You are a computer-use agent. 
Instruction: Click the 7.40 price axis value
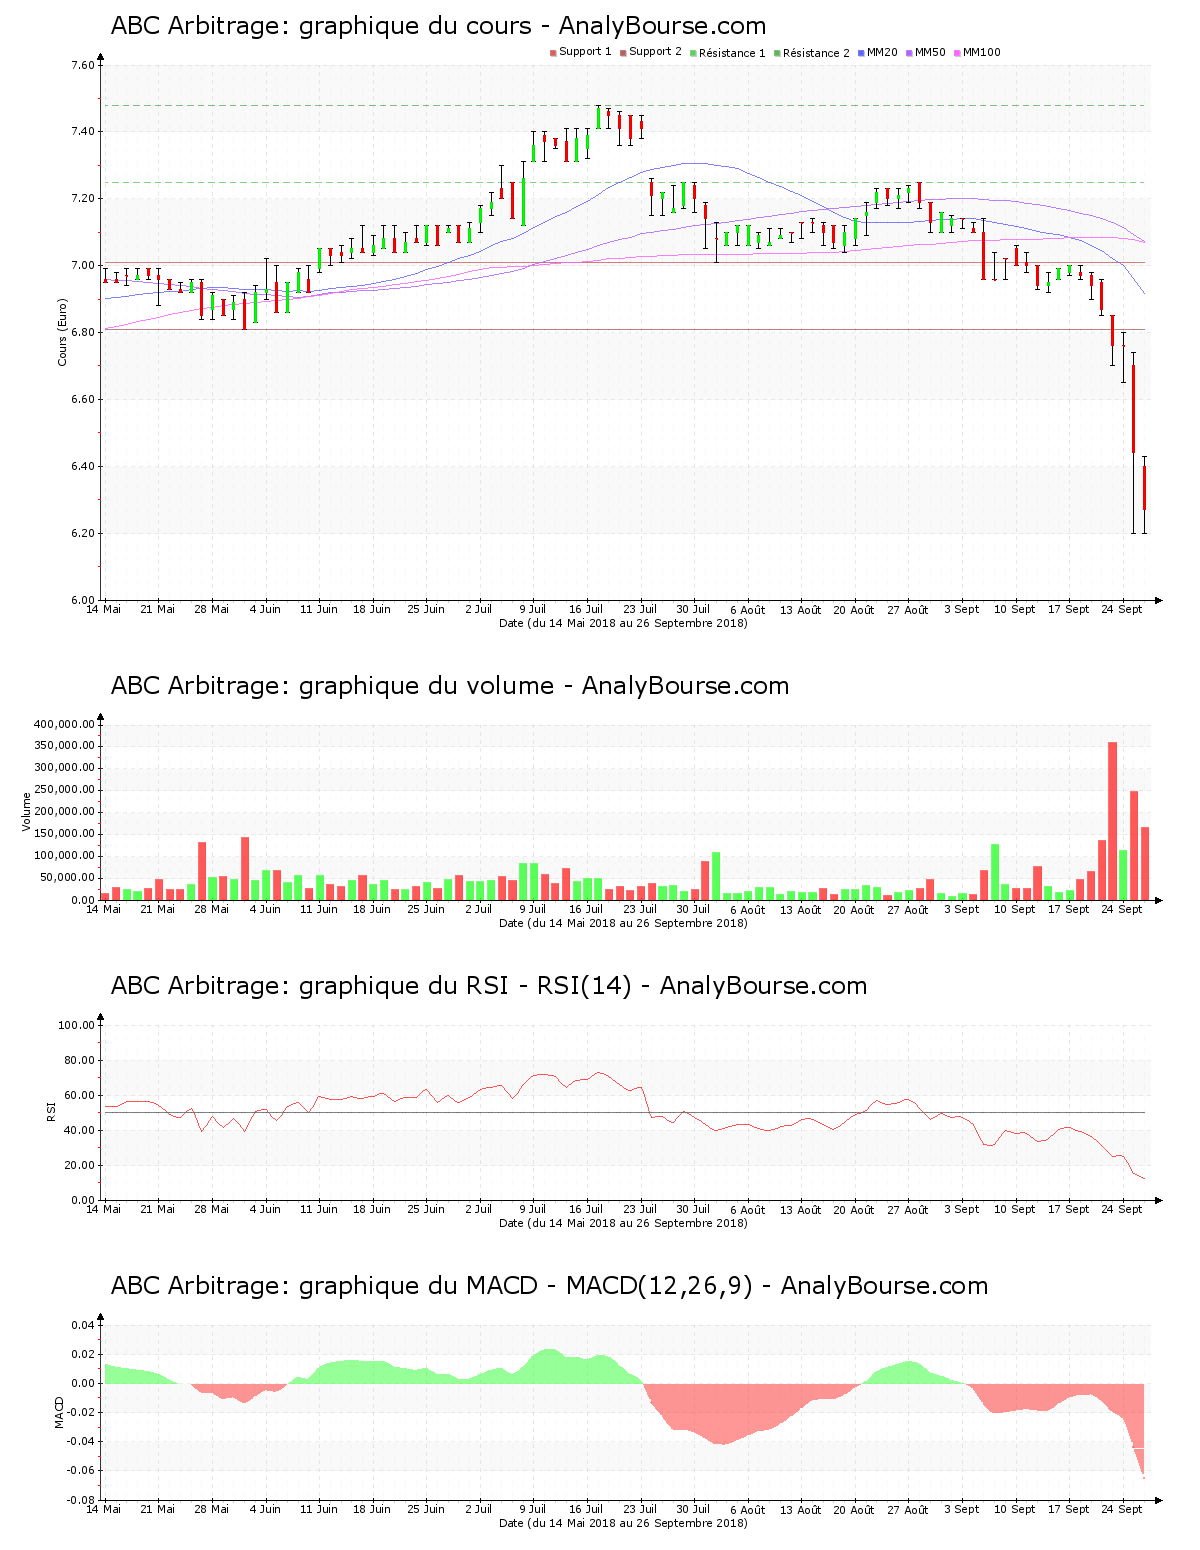click(82, 131)
